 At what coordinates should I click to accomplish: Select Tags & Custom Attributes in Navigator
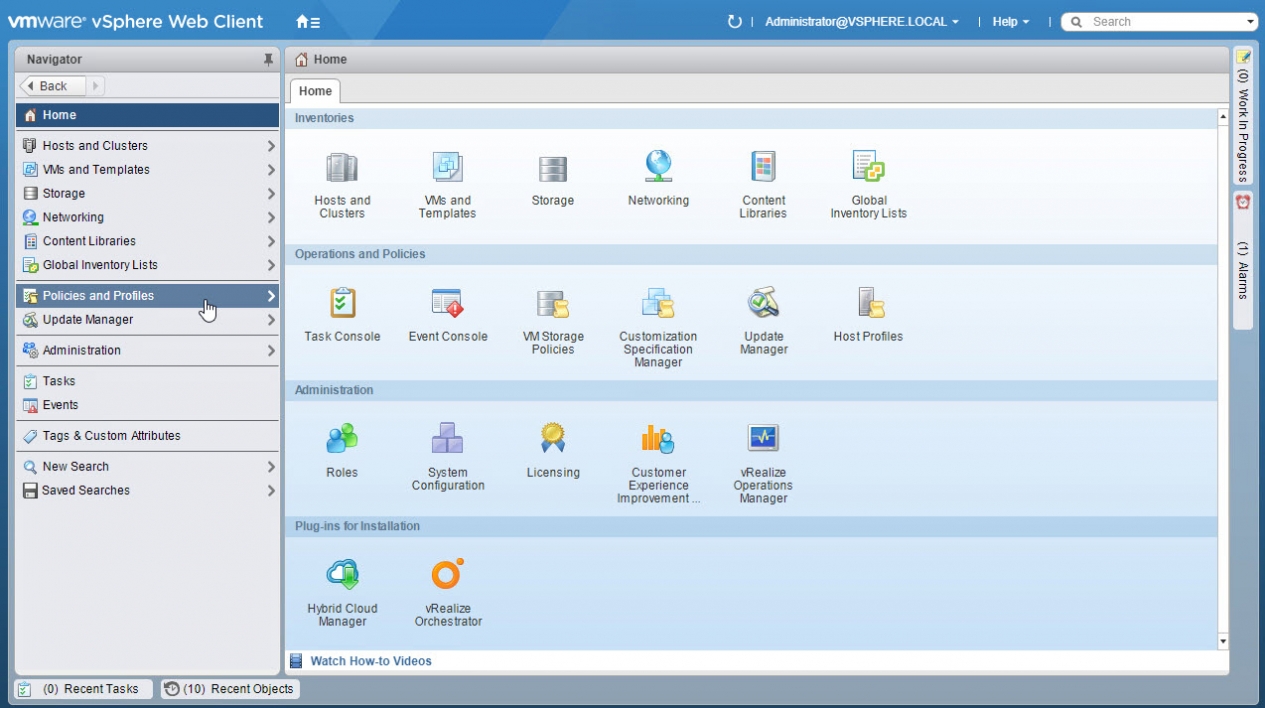click(111, 436)
